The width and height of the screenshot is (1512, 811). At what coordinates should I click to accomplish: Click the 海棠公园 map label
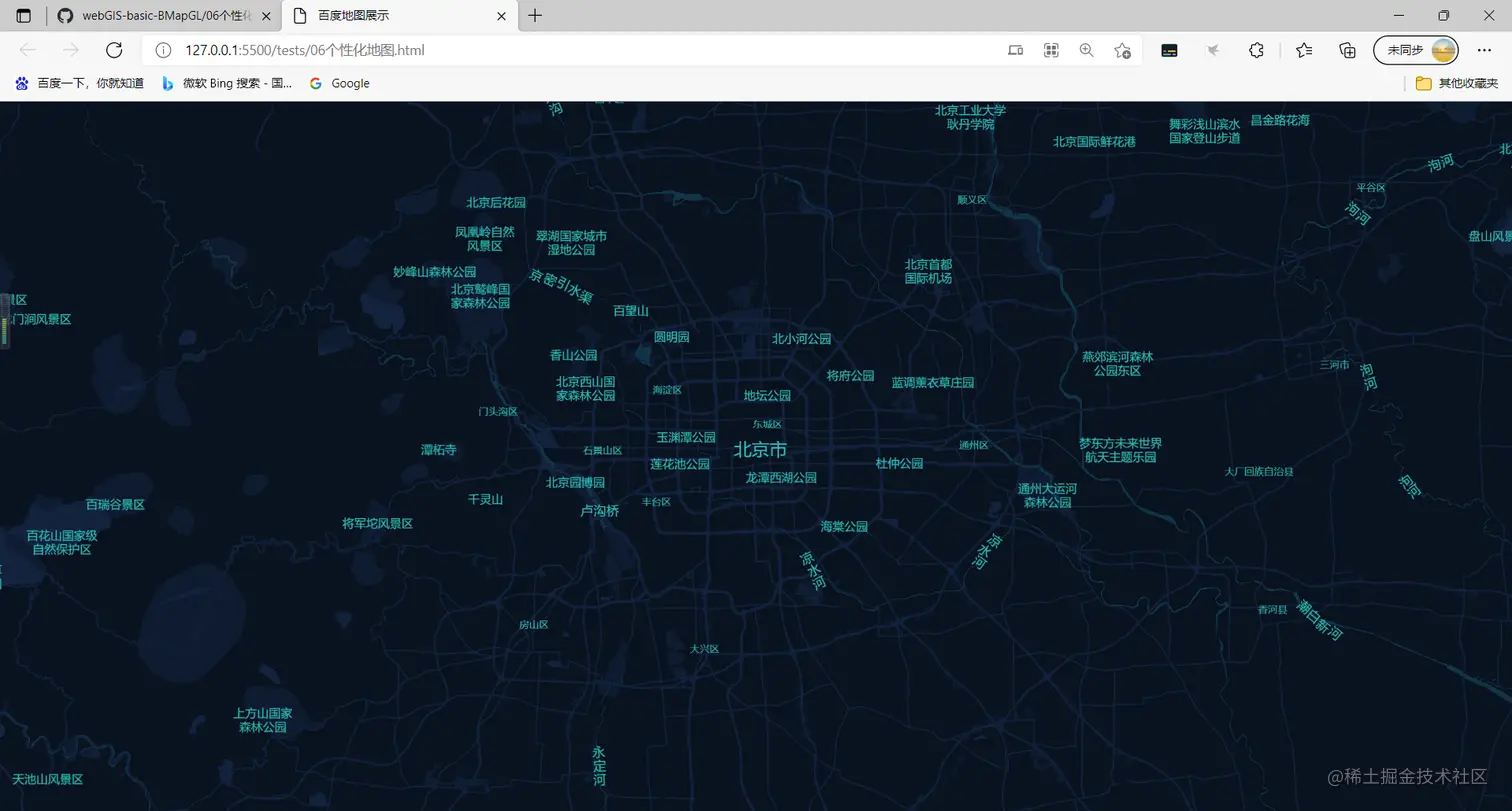click(844, 526)
